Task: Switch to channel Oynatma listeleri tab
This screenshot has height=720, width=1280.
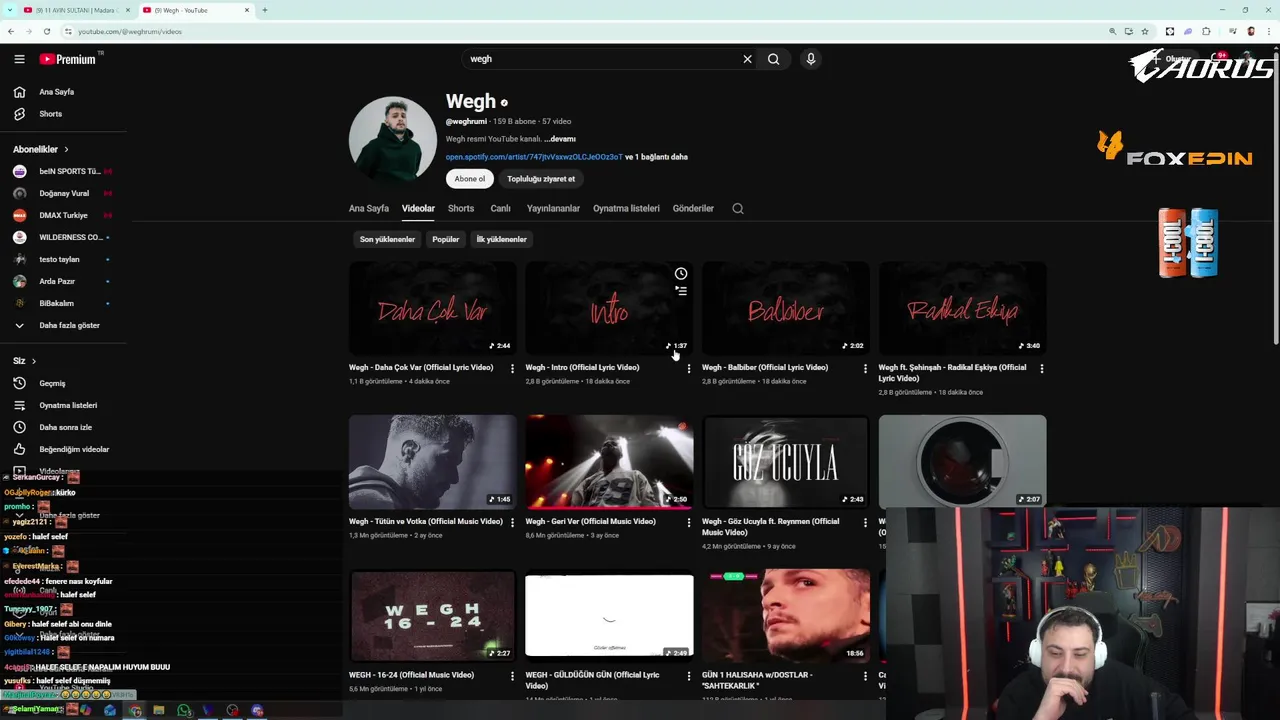Action: (626, 209)
